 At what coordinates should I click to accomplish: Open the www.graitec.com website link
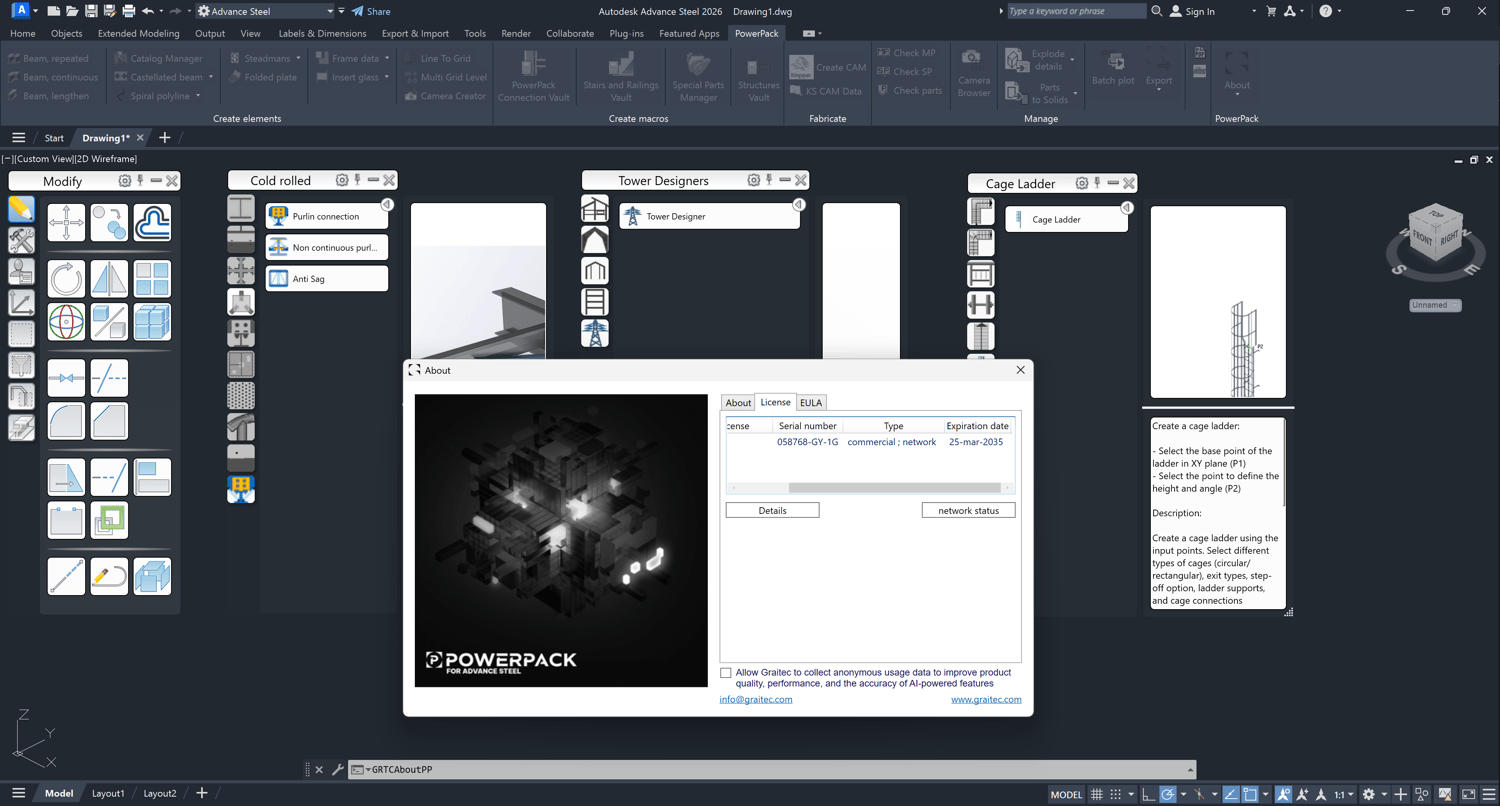[x=986, y=700]
